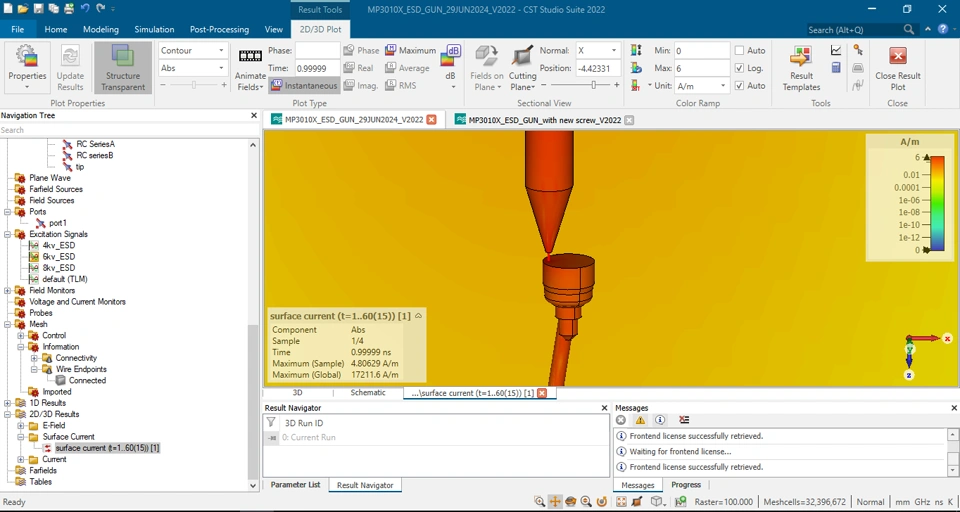Open the Animate Fields filmstrip button
This screenshot has width=960, height=512.
point(250,67)
